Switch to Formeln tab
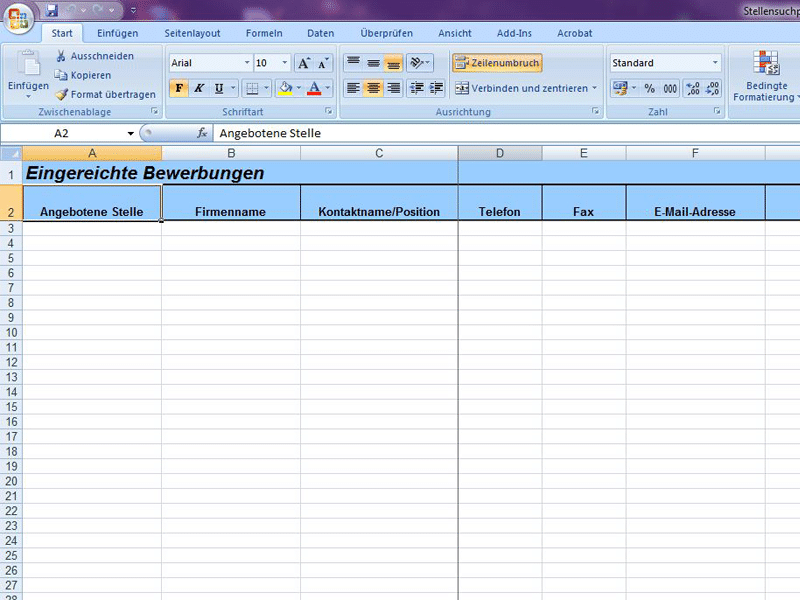Image resolution: width=800 pixels, height=600 pixels. click(264, 33)
